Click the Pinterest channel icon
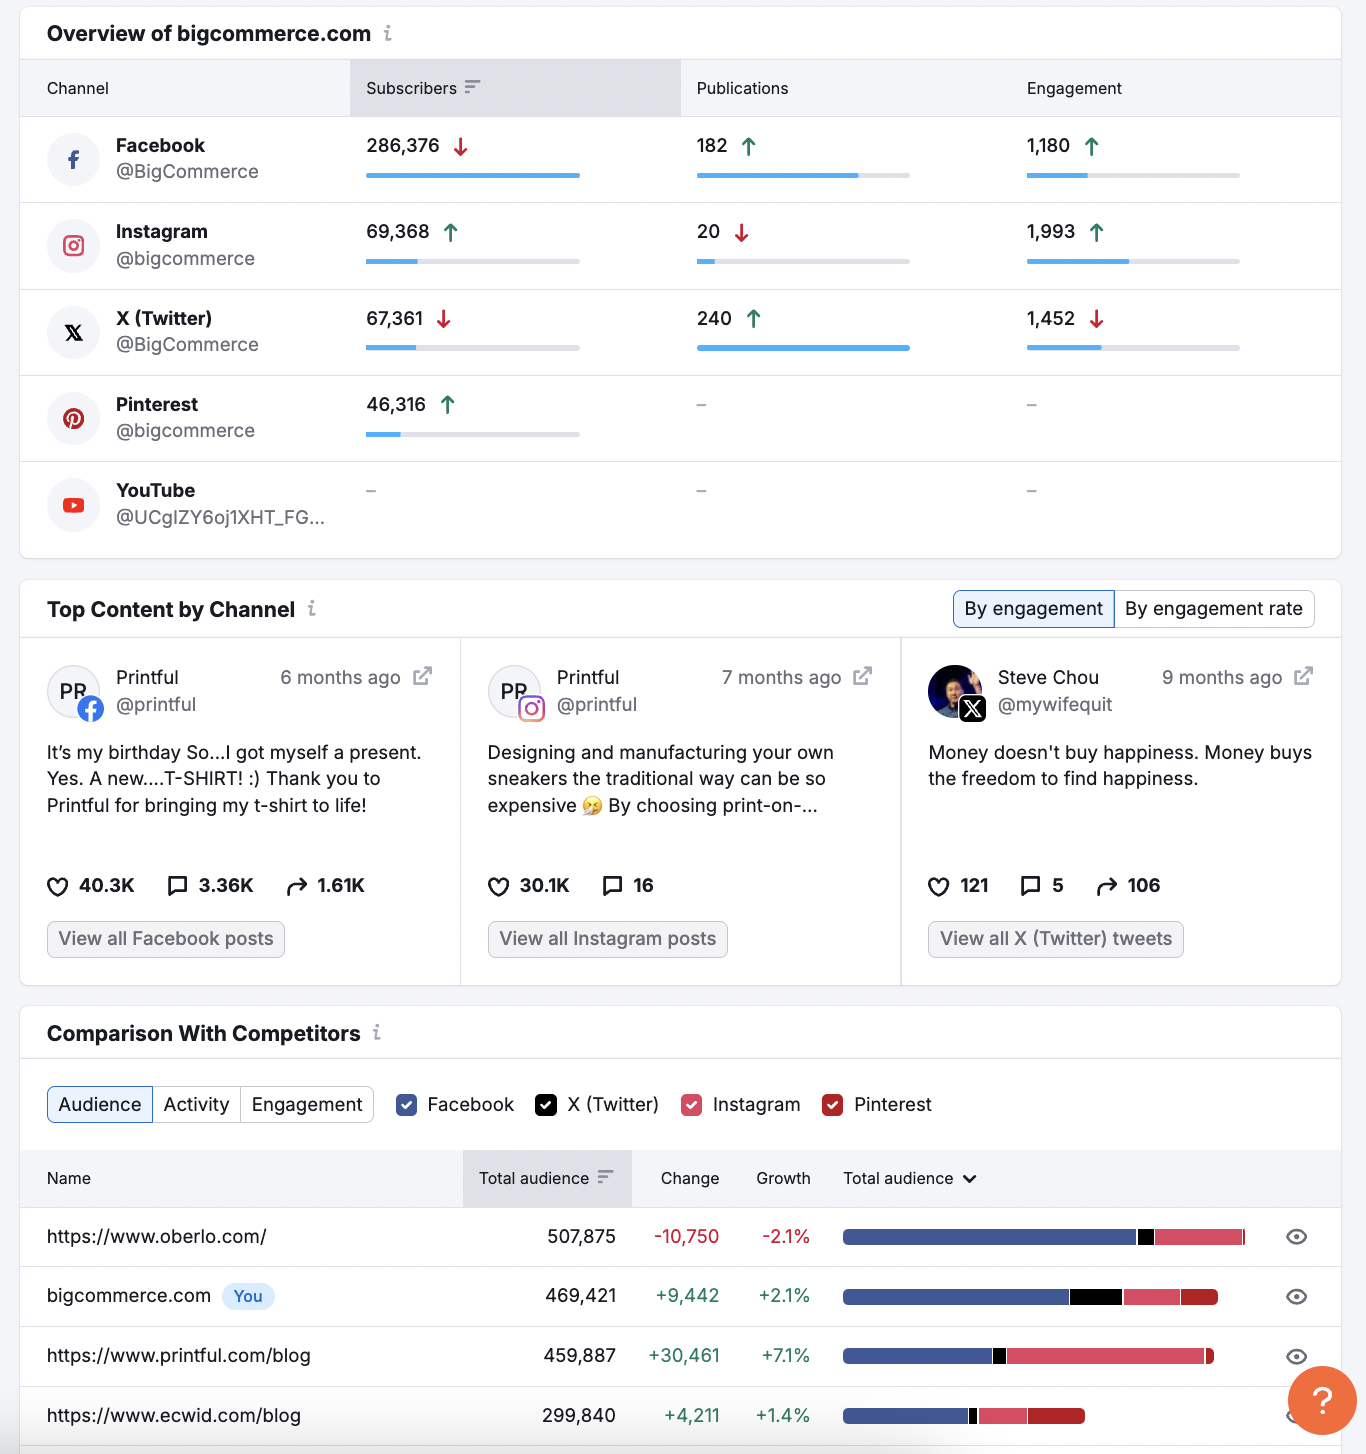 tap(73, 419)
